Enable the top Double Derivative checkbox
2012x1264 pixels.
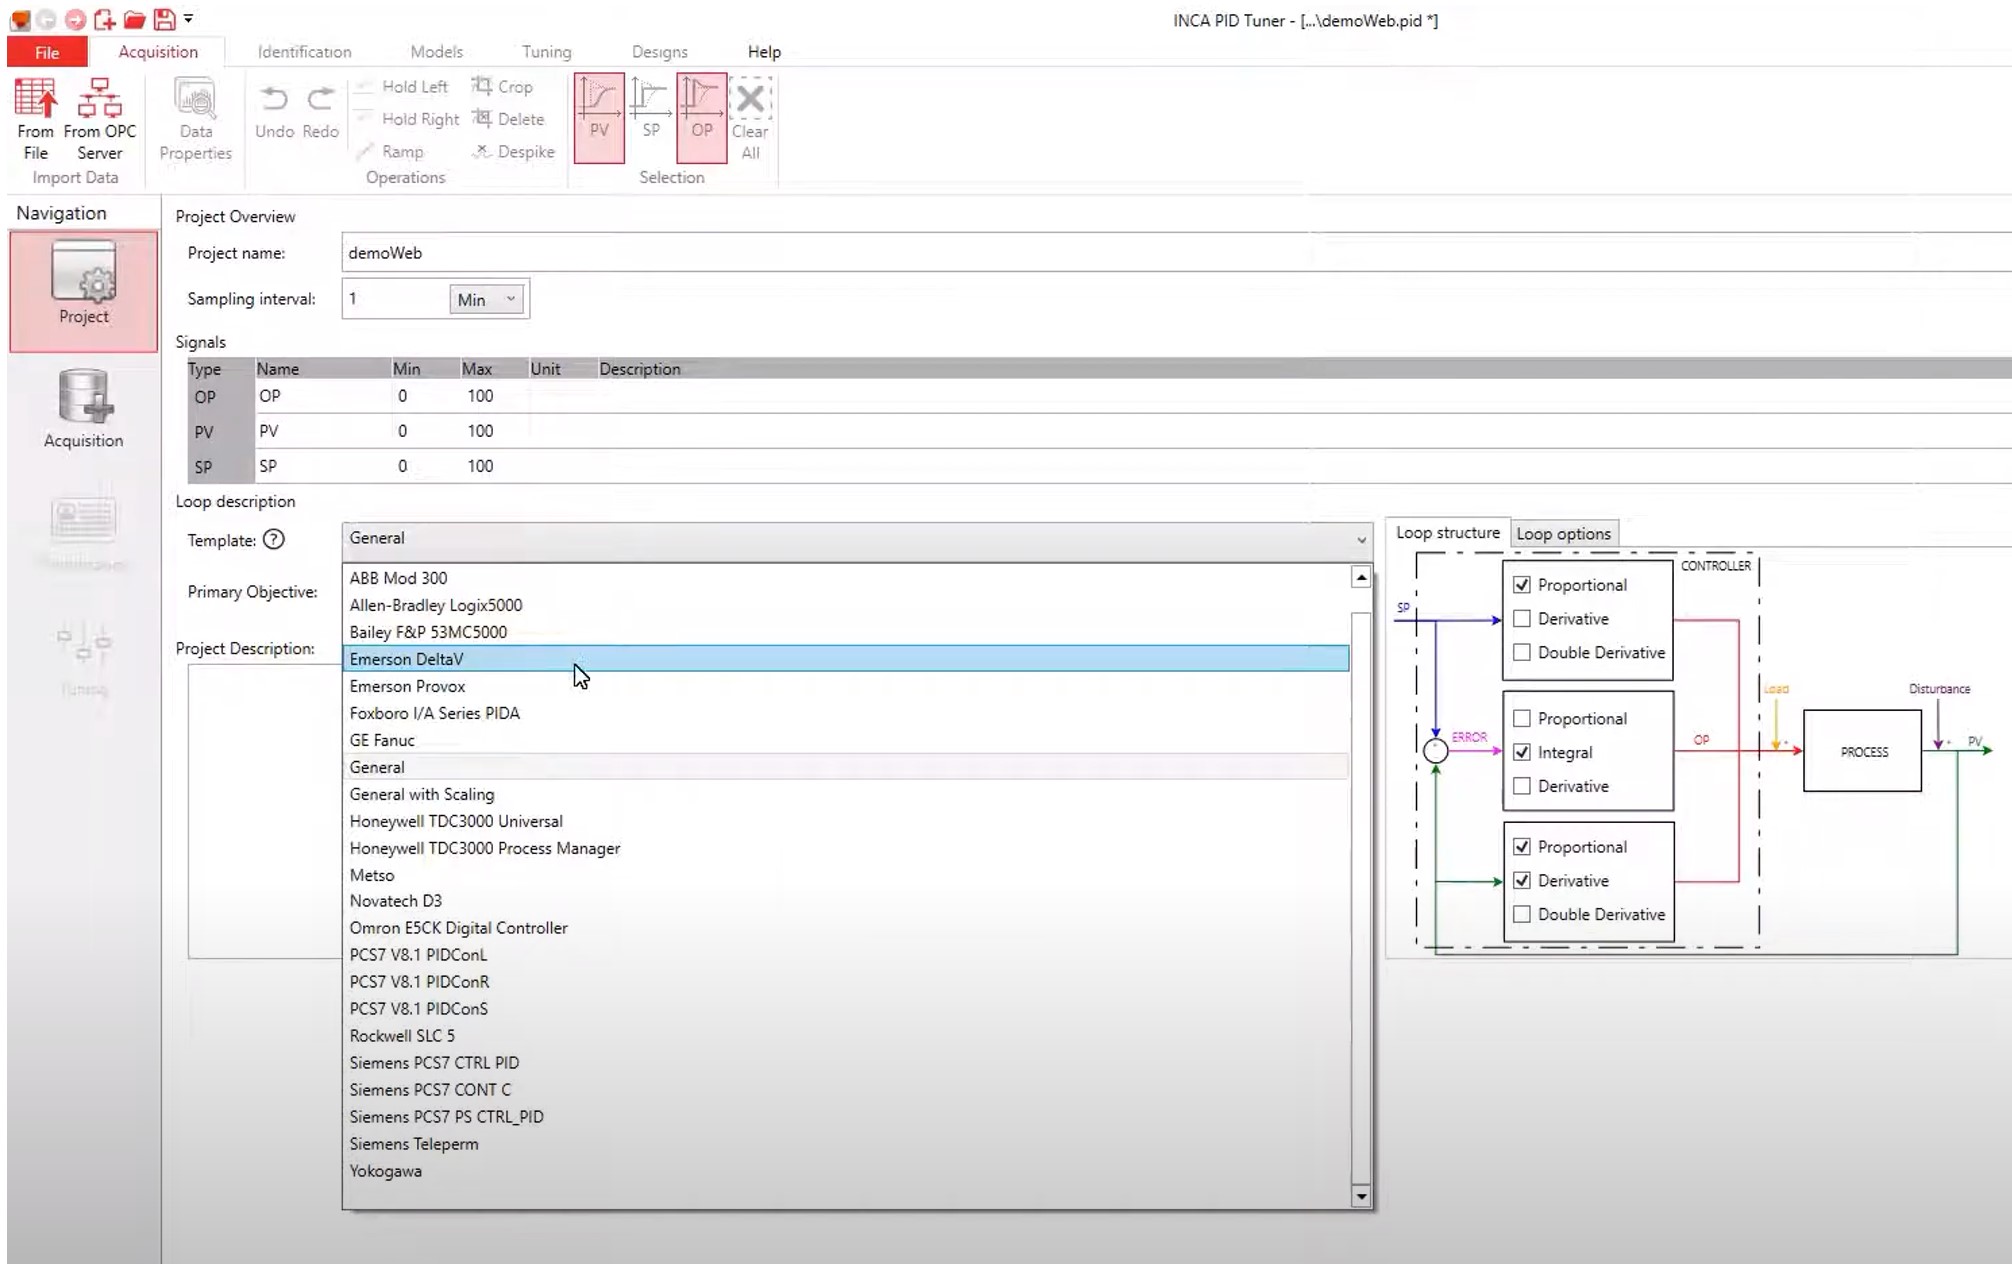pyautogui.click(x=1522, y=652)
